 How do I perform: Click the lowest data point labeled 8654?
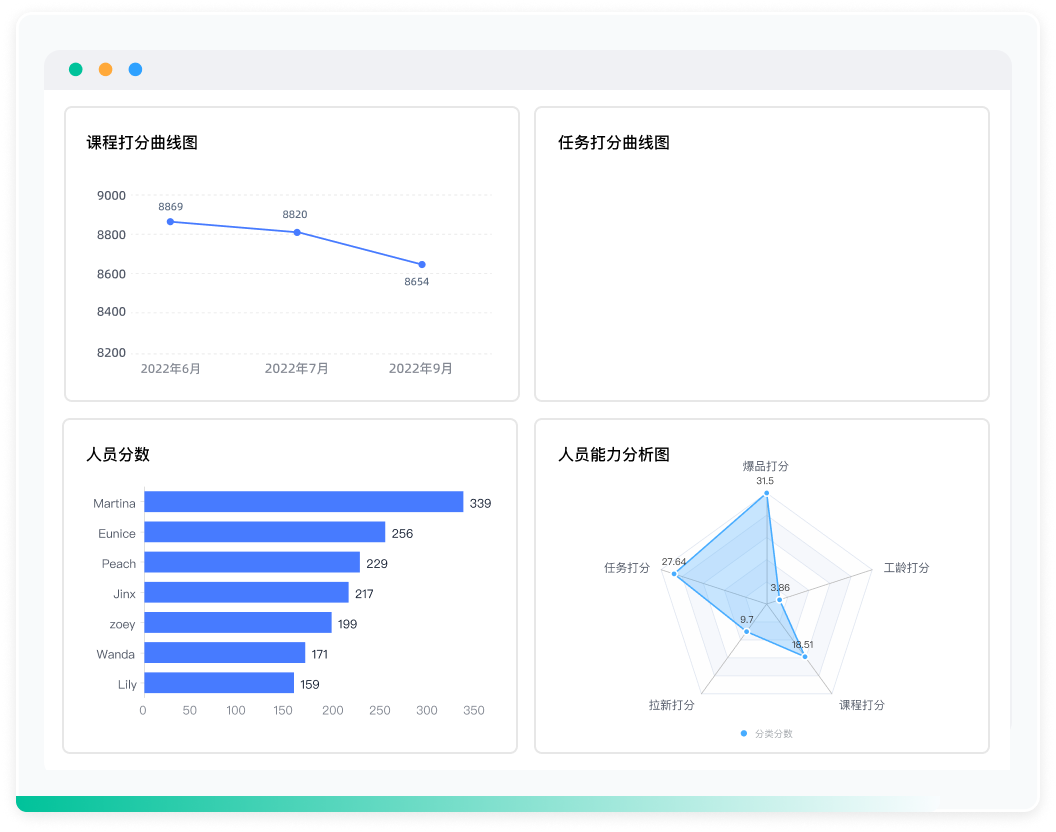click(x=421, y=264)
